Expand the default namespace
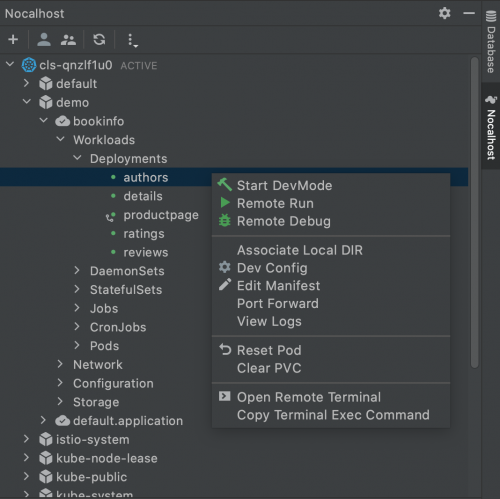 pos(26,83)
